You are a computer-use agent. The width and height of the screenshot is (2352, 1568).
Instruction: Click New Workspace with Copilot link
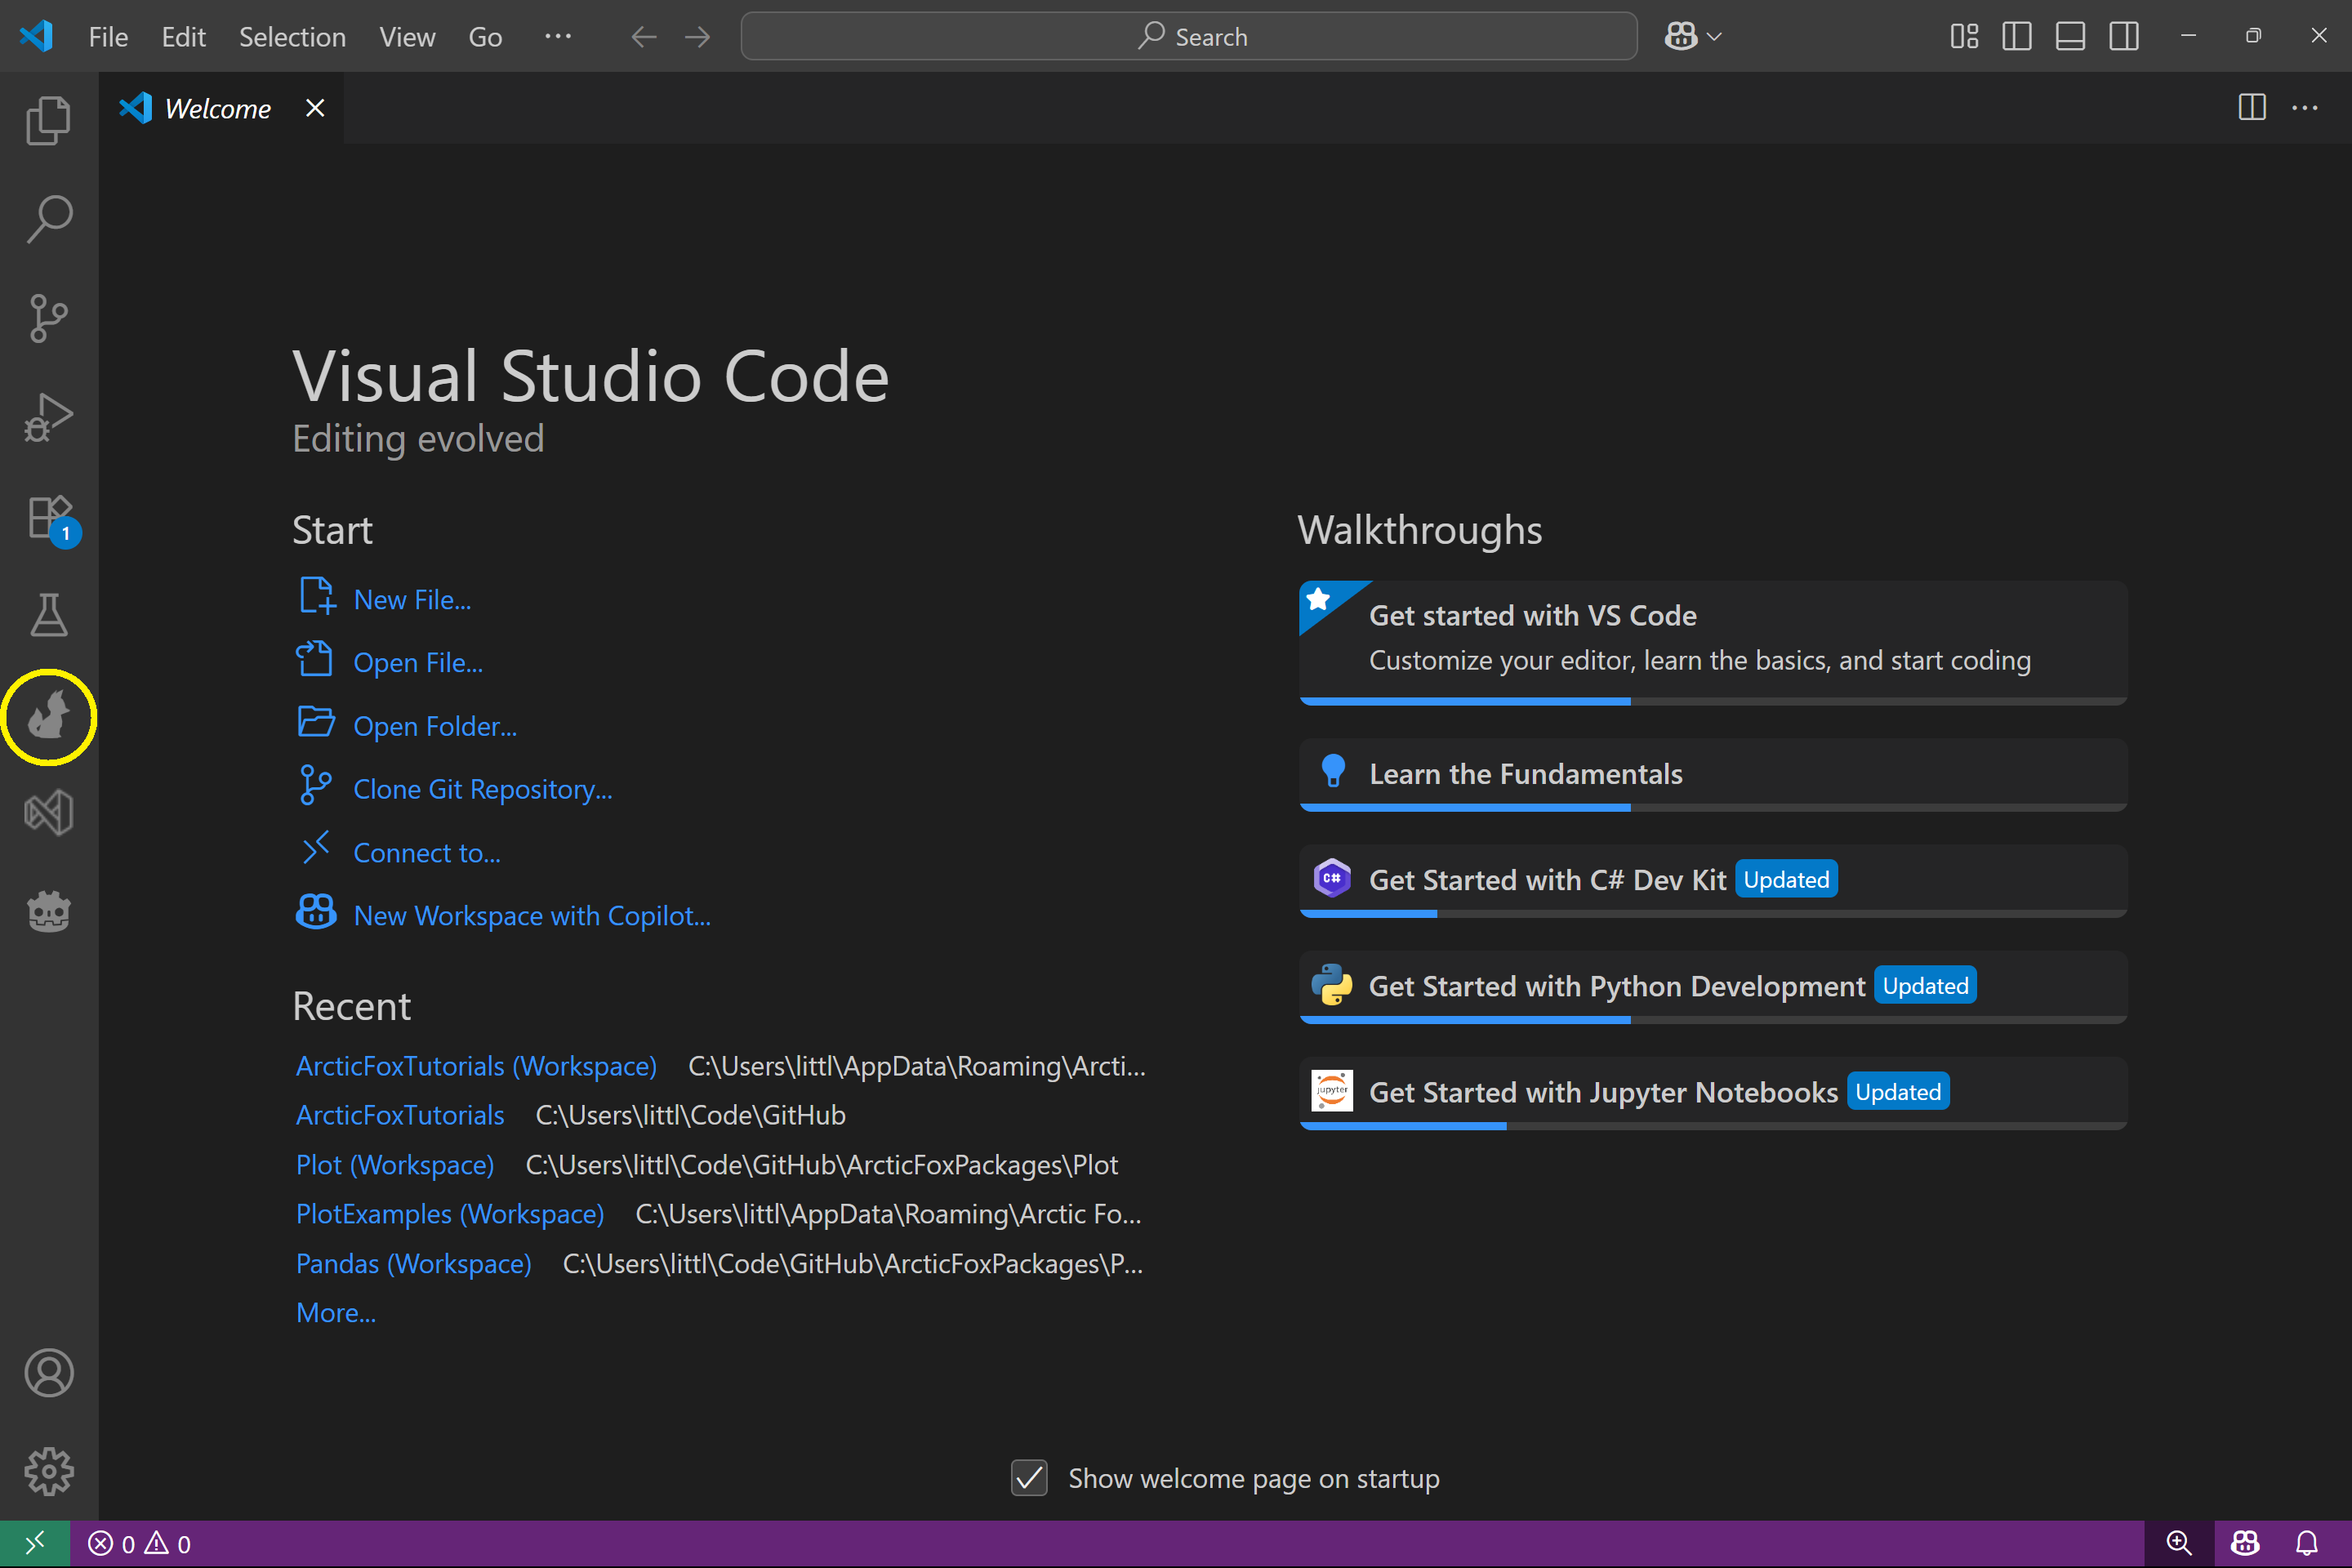click(x=532, y=917)
